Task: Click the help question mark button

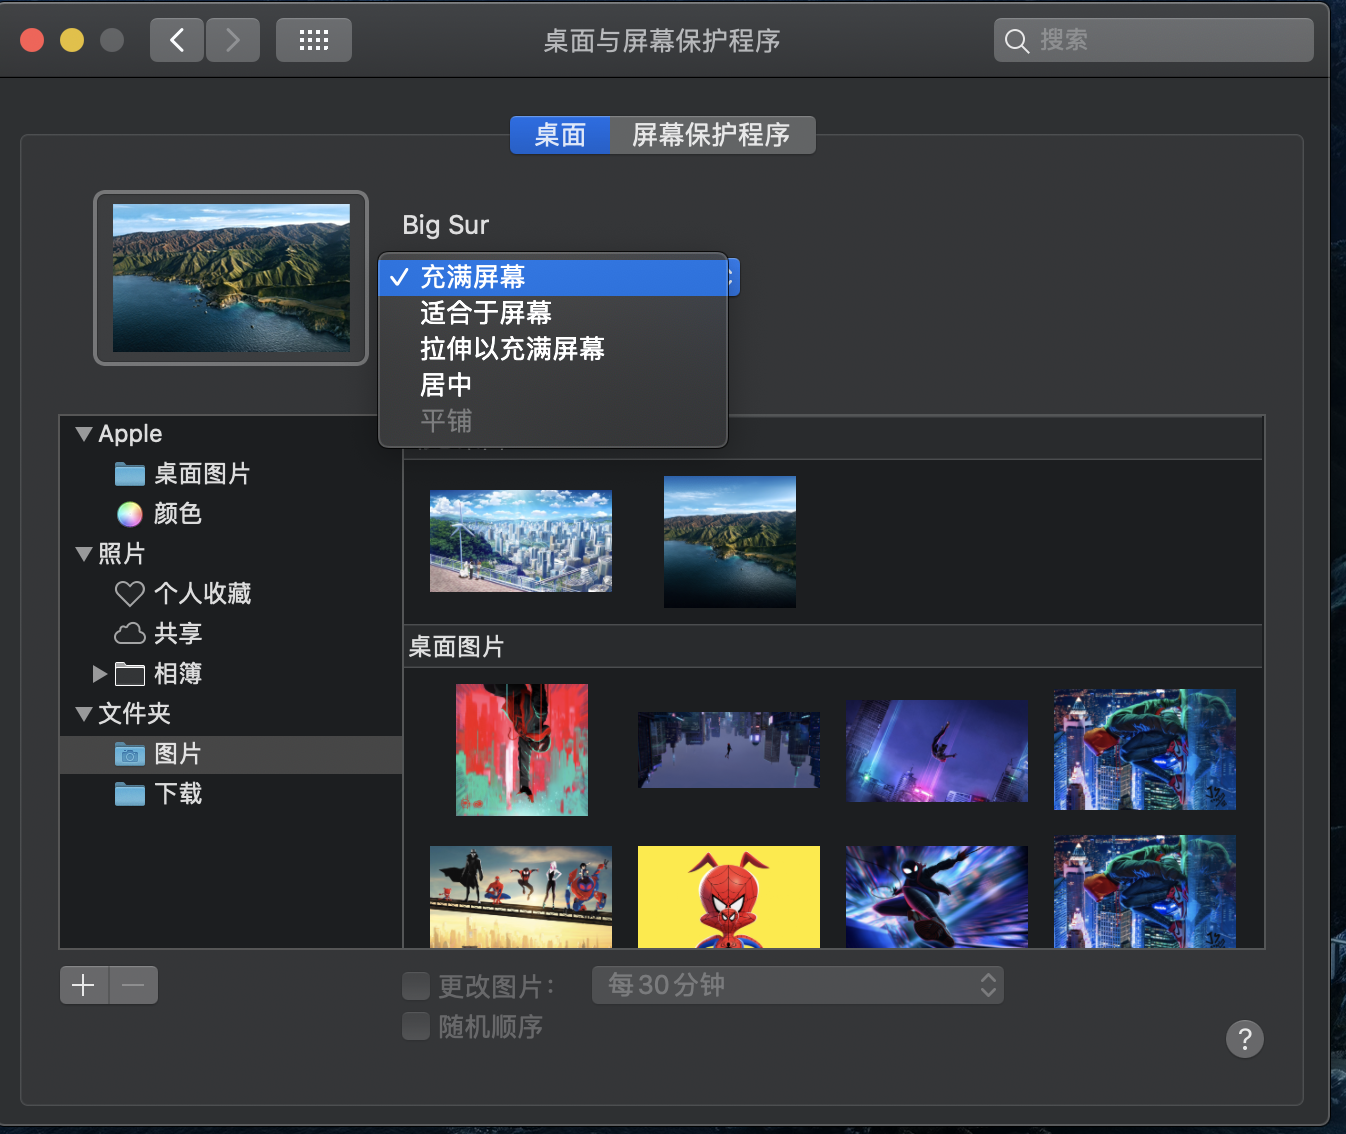Action: coord(1244,1039)
